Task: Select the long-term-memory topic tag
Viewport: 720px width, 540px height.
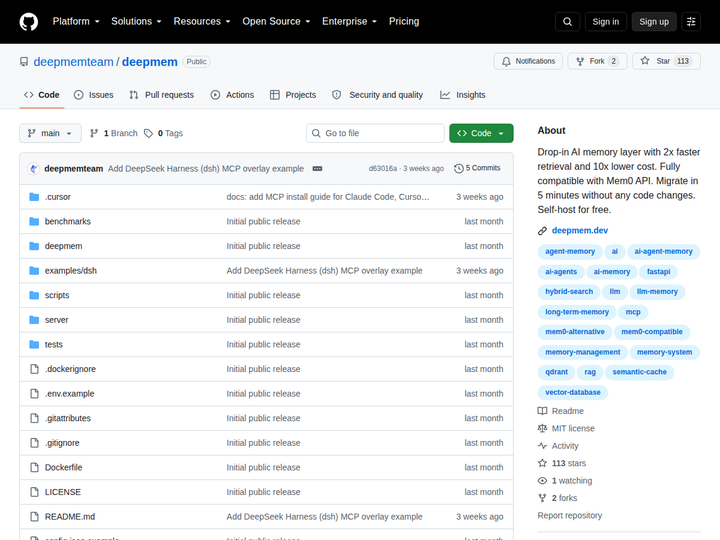Action: coord(577,312)
